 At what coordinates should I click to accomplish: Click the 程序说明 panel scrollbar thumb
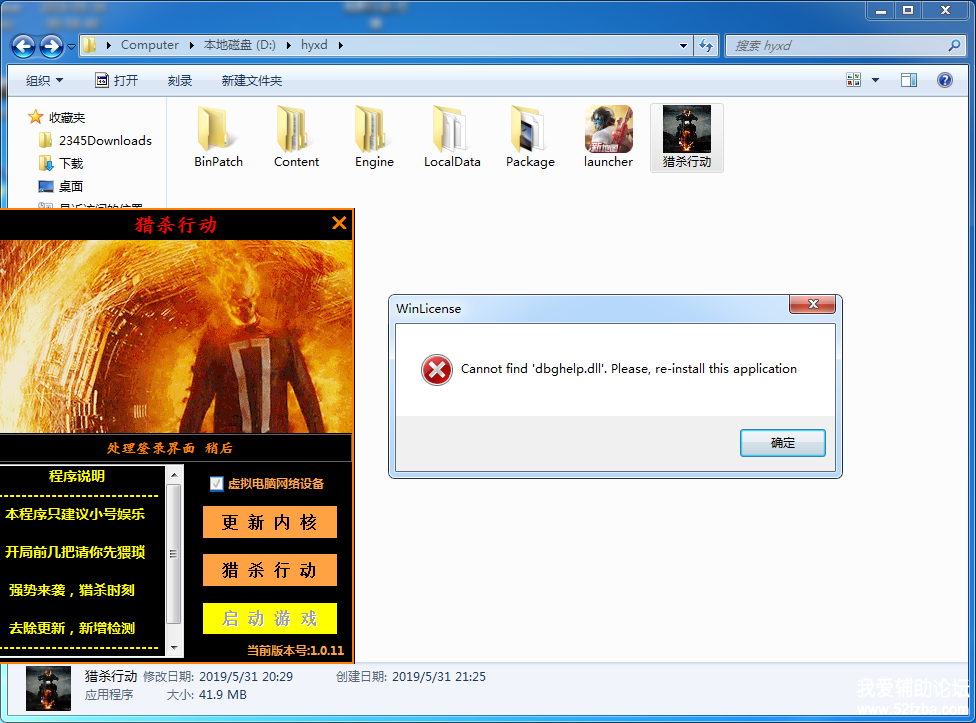174,554
